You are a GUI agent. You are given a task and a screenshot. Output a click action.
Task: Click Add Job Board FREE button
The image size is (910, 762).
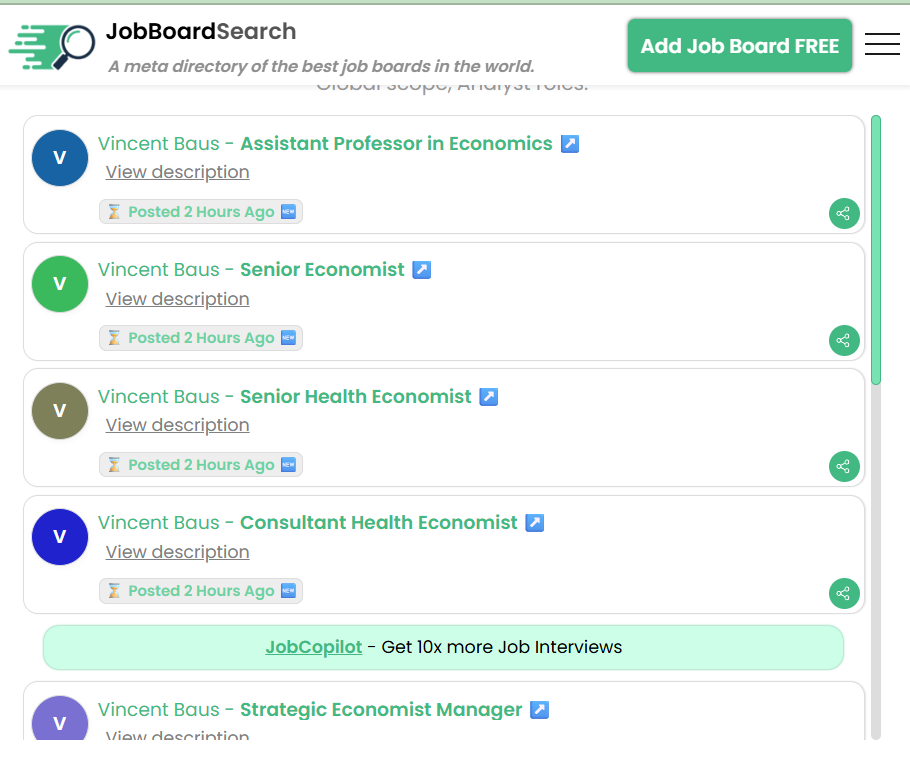740,46
